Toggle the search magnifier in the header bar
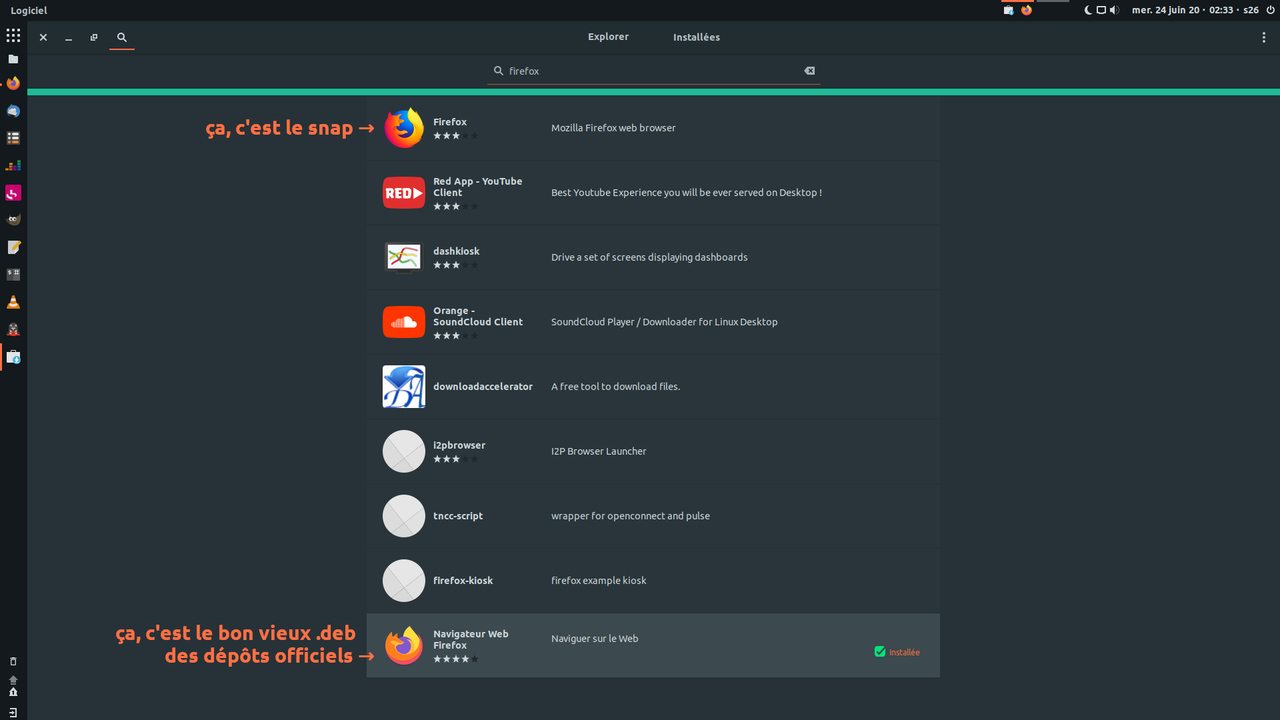Viewport: 1280px width, 720px height. tap(122, 37)
